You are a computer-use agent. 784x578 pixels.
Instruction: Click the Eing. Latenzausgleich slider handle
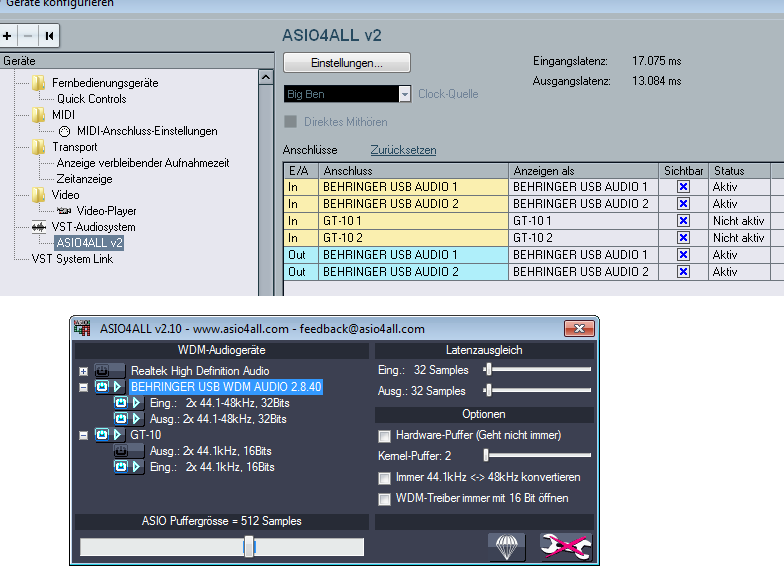pyautogui.click(x=488, y=370)
